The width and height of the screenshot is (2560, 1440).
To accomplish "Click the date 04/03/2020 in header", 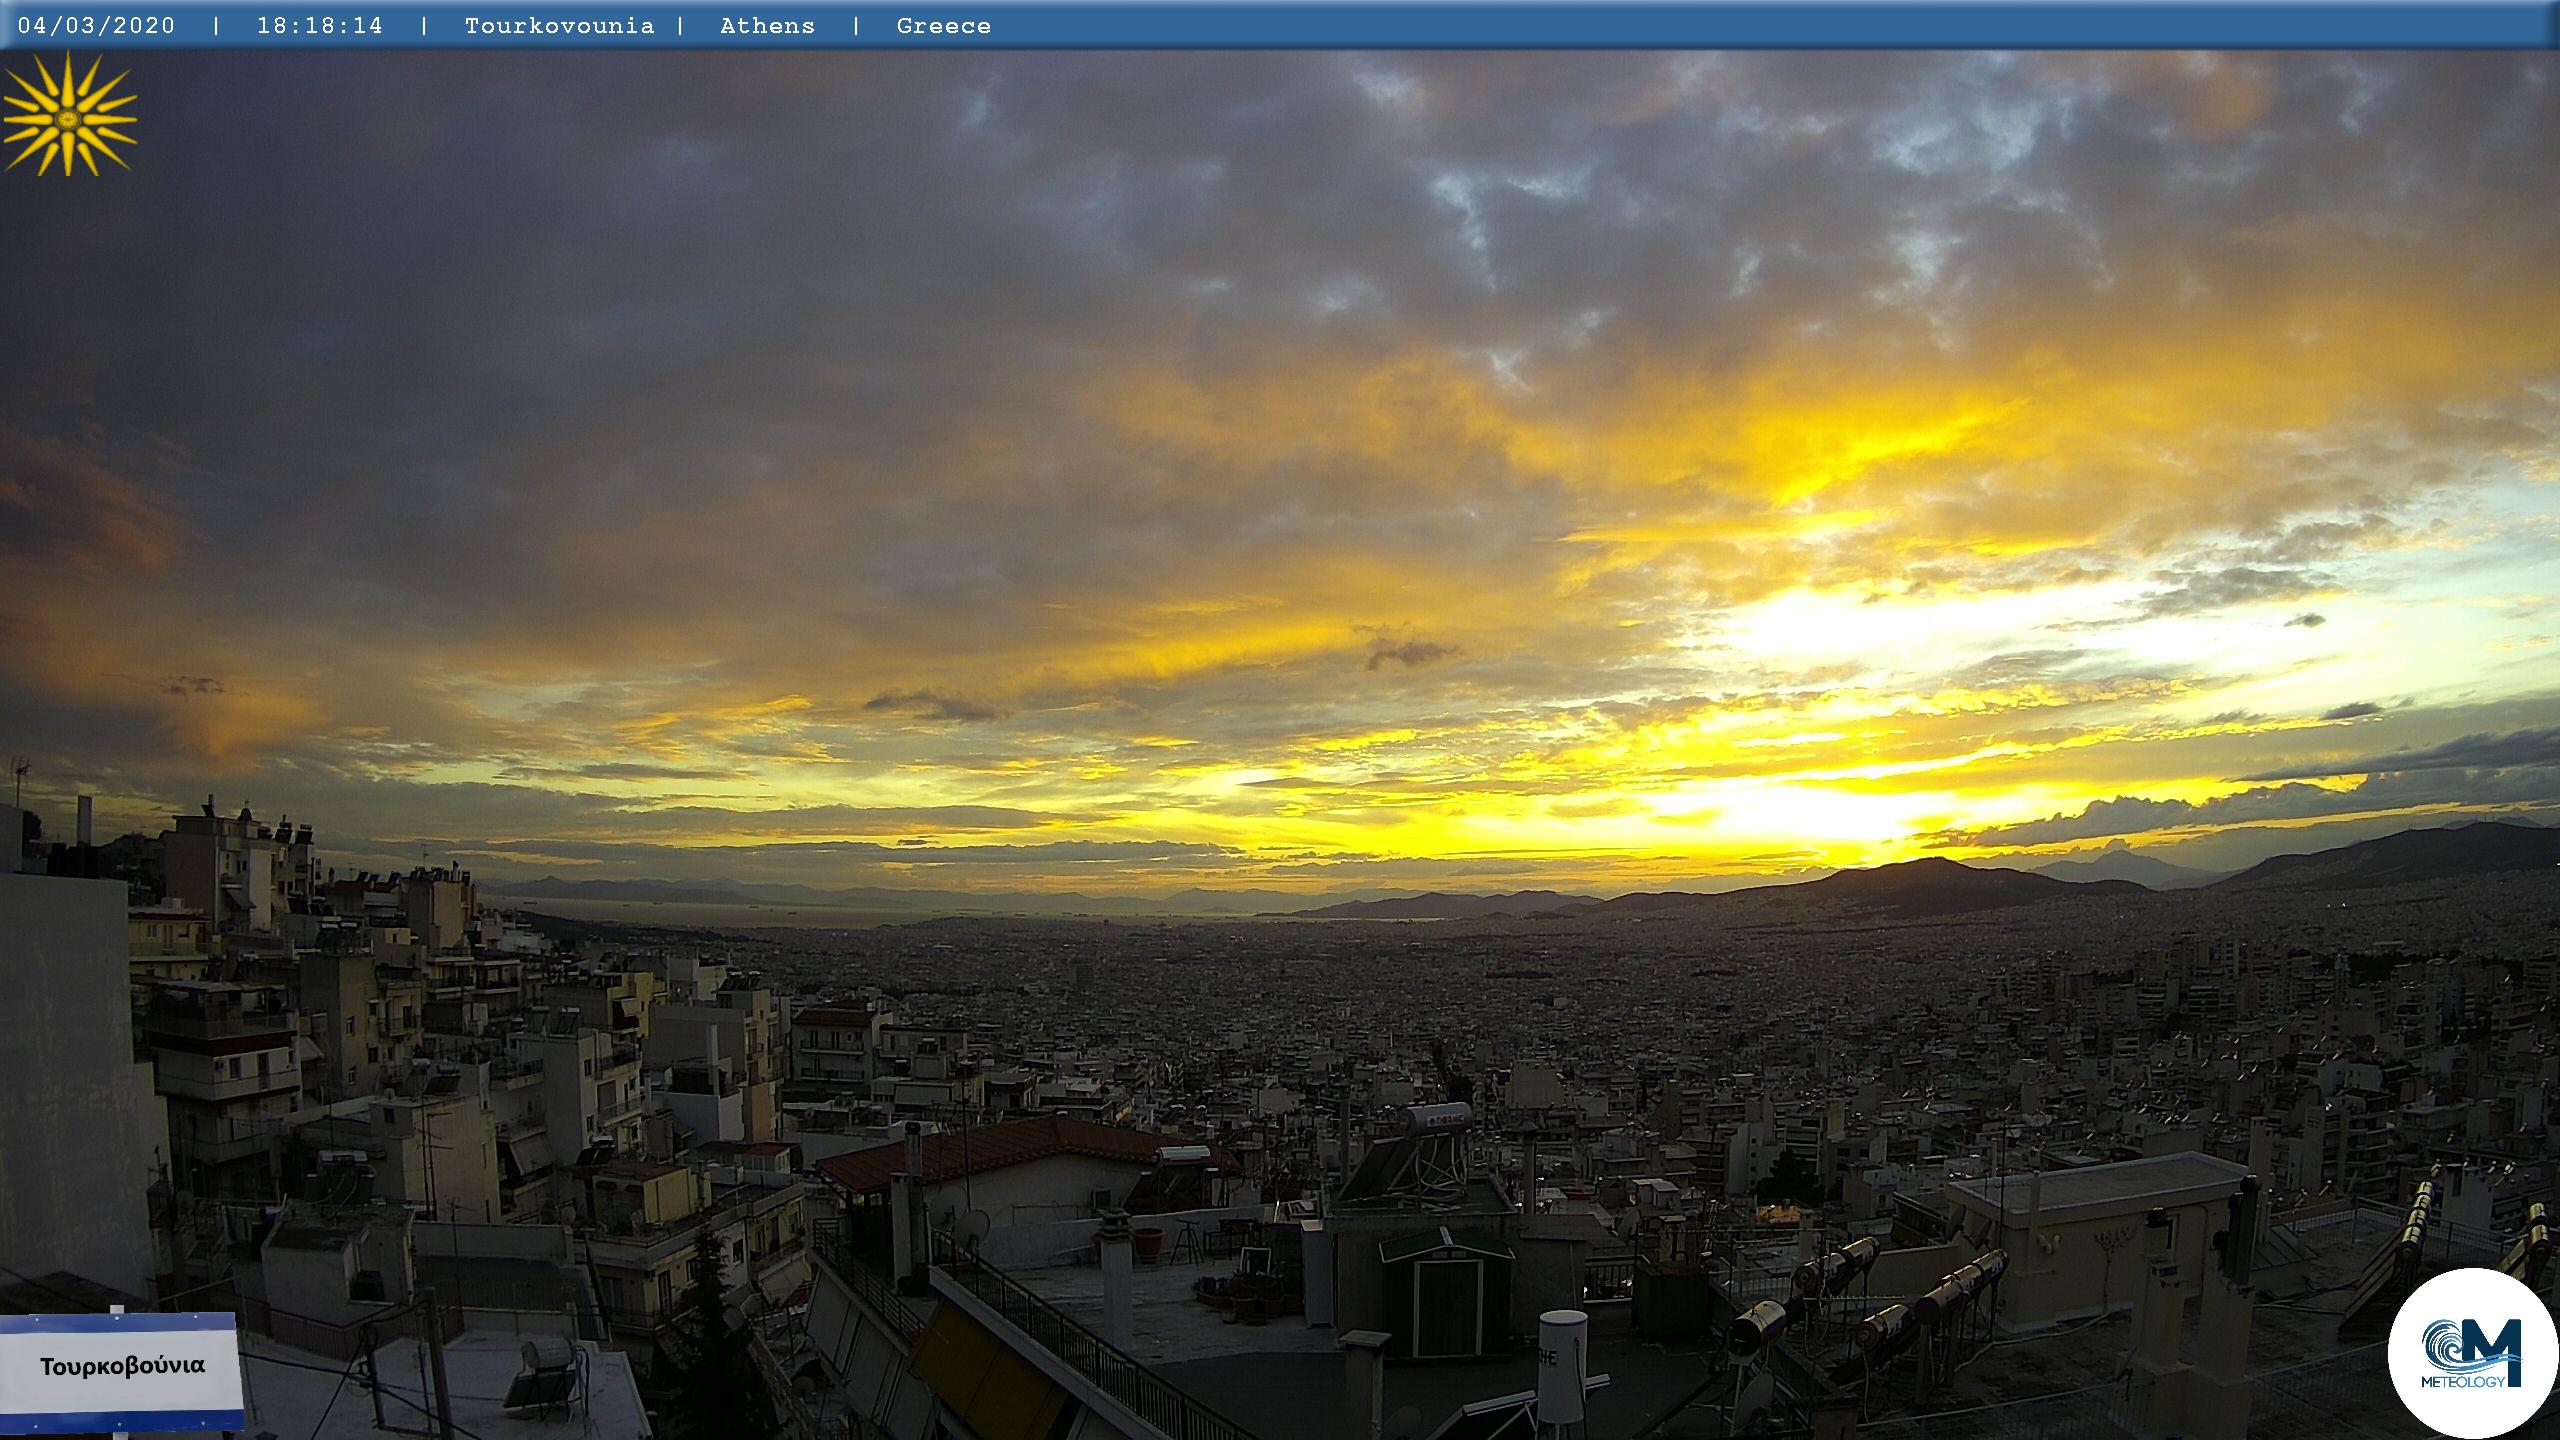I will point(96,26).
